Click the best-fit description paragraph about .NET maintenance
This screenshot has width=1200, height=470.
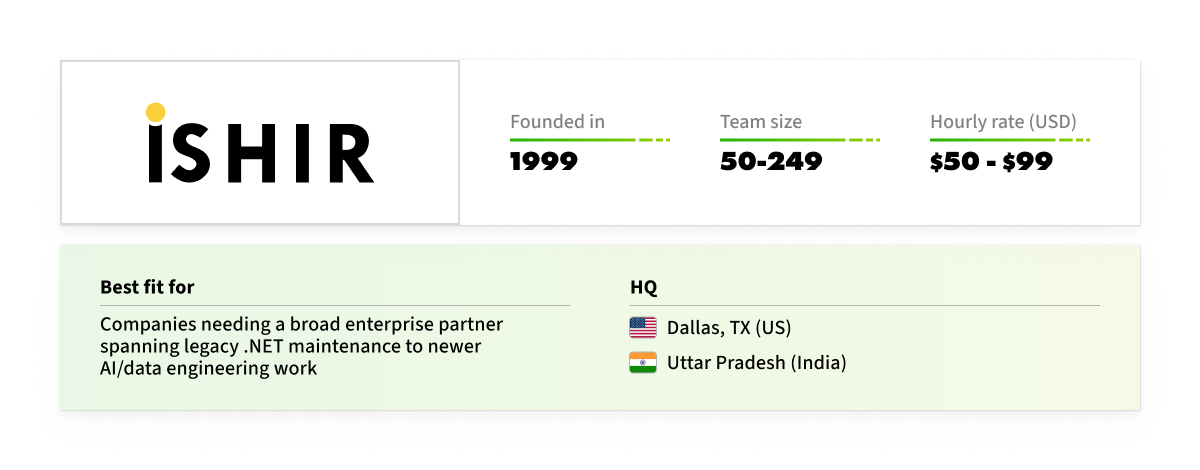click(x=302, y=346)
